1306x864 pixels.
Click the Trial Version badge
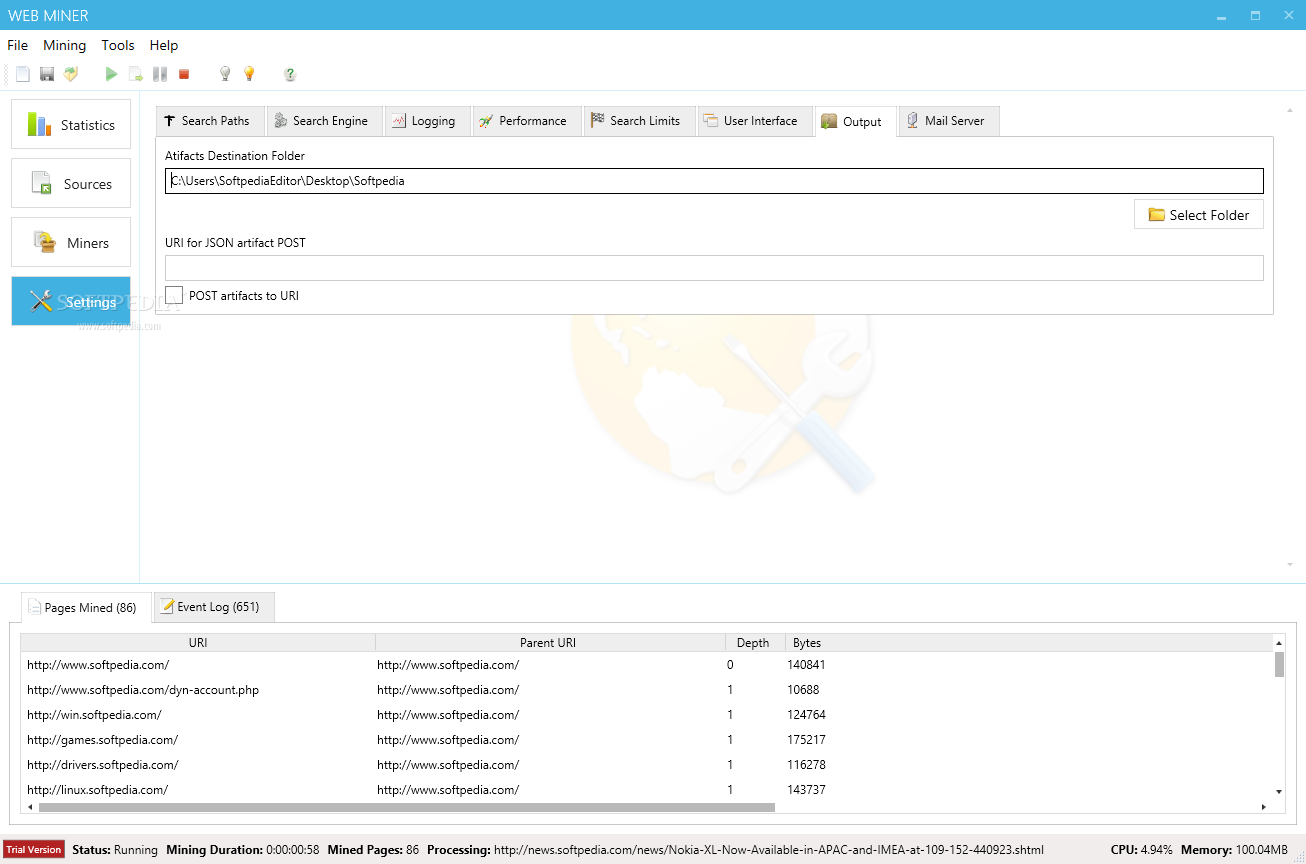[34, 850]
